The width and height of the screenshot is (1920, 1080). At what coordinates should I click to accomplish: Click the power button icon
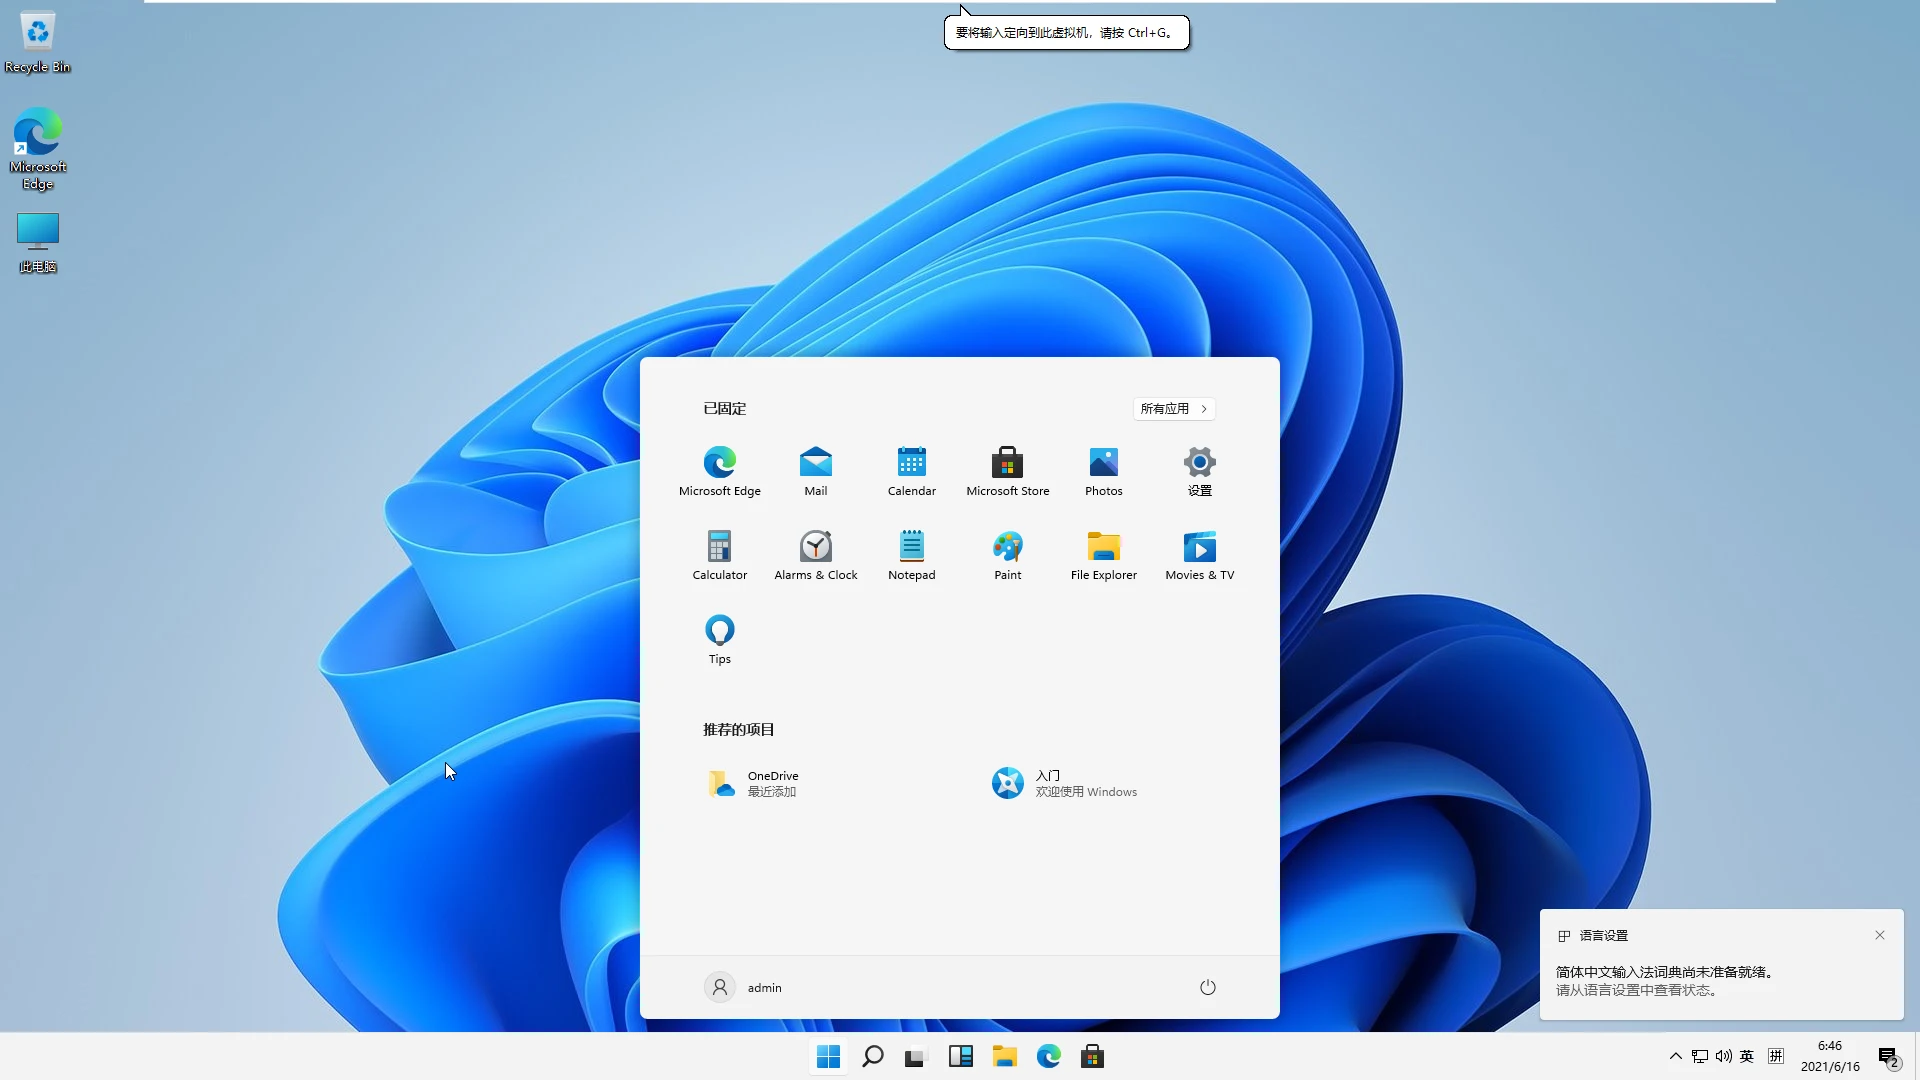point(1208,987)
